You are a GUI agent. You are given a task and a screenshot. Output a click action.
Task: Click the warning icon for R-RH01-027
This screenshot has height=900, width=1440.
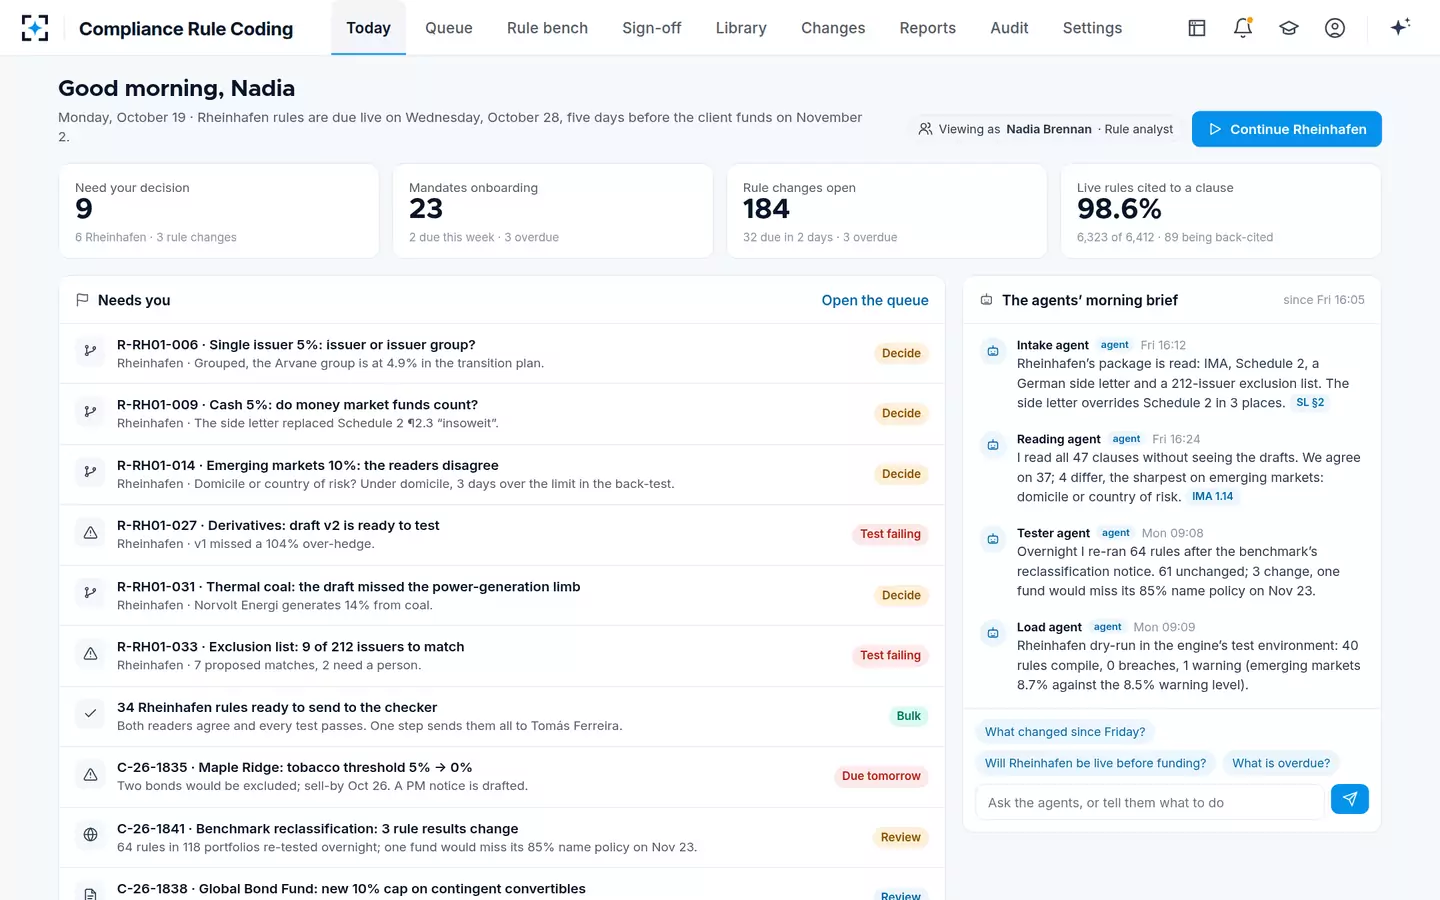click(x=90, y=533)
